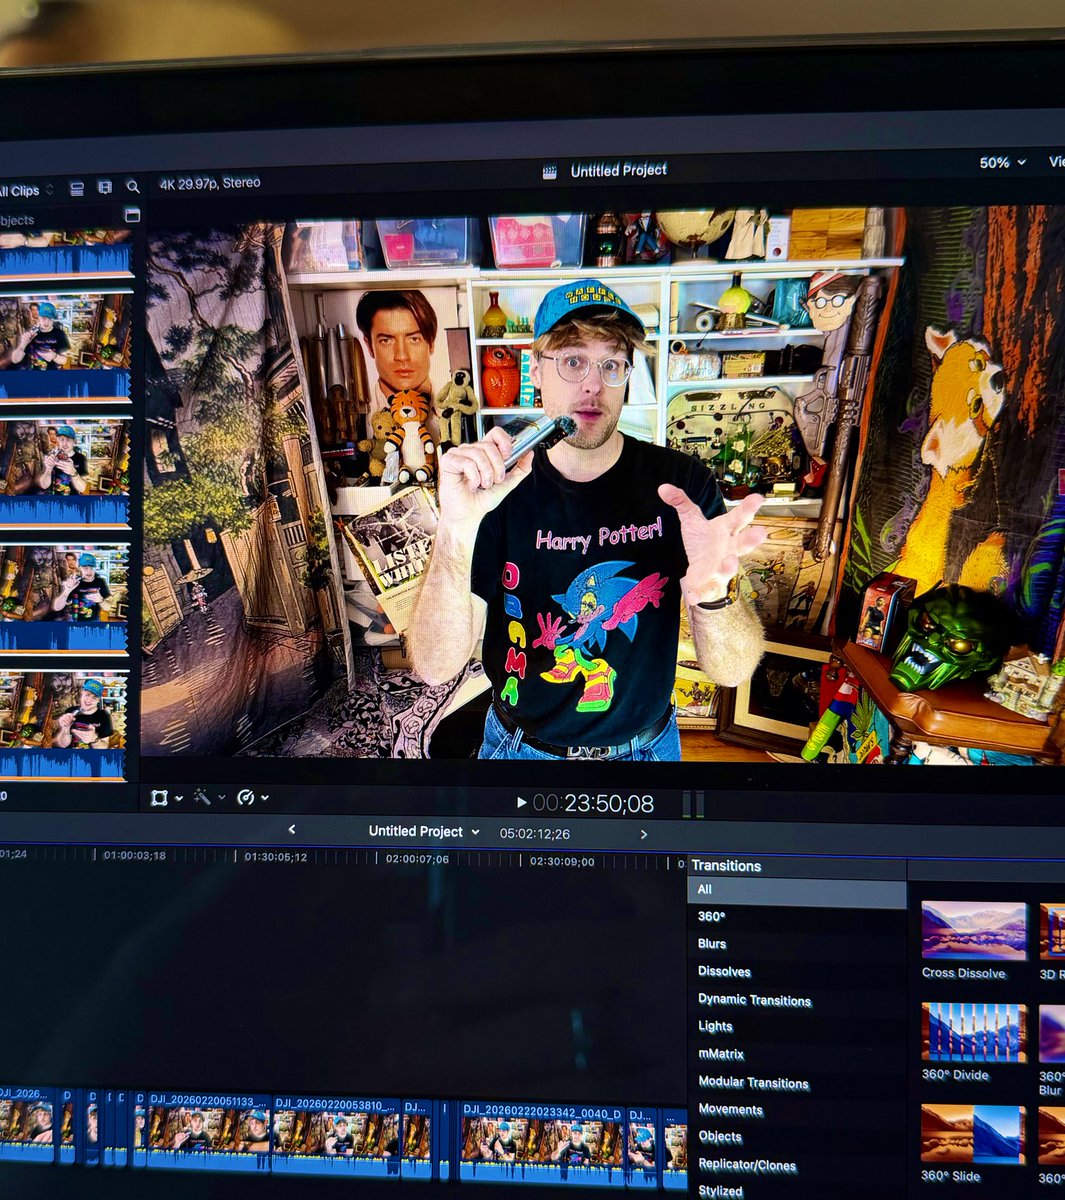Image resolution: width=1065 pixels, height=1200 pixels.
Task: Click the retime speedometer icon
Action: pyautogui.click(x=246, y=797)
